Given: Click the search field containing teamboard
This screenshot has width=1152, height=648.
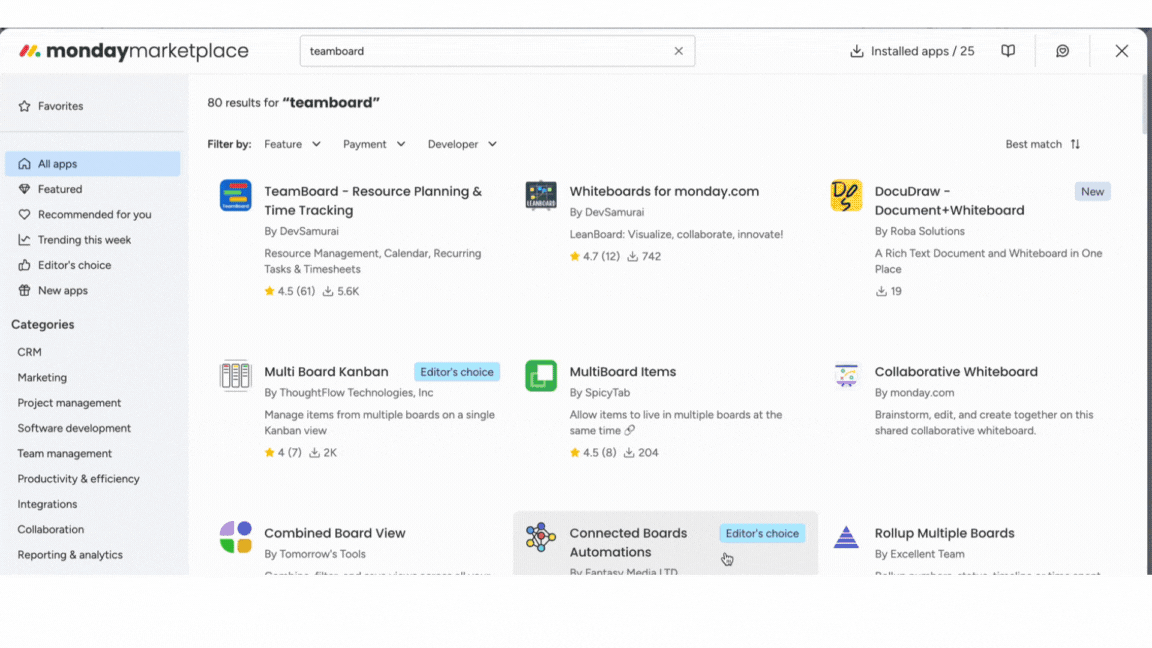Looking at the screenshot, I should pos(497,51).
